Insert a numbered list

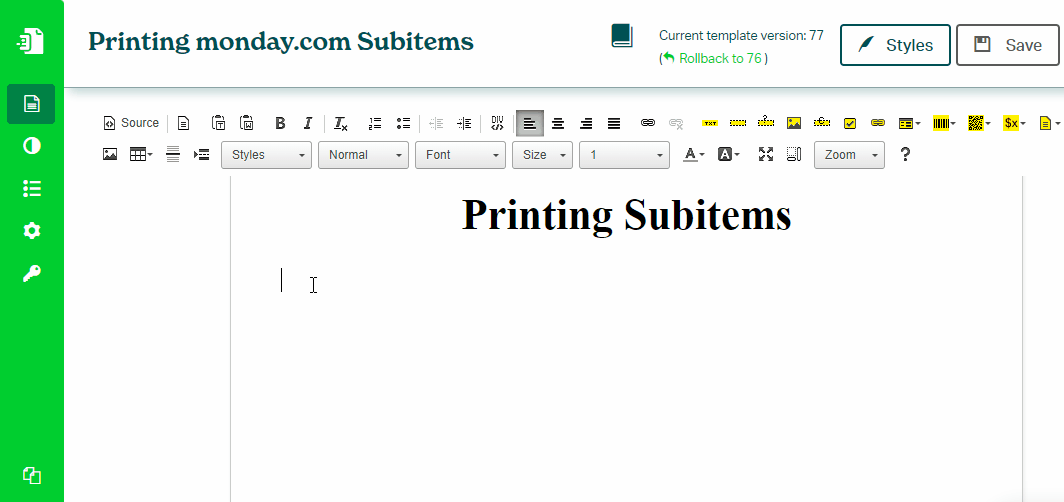click(375, 123)
